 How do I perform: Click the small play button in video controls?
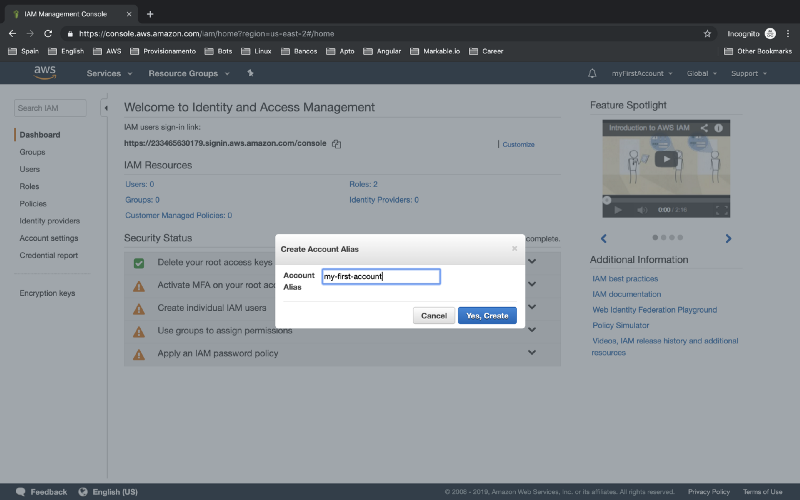[618, 210]
